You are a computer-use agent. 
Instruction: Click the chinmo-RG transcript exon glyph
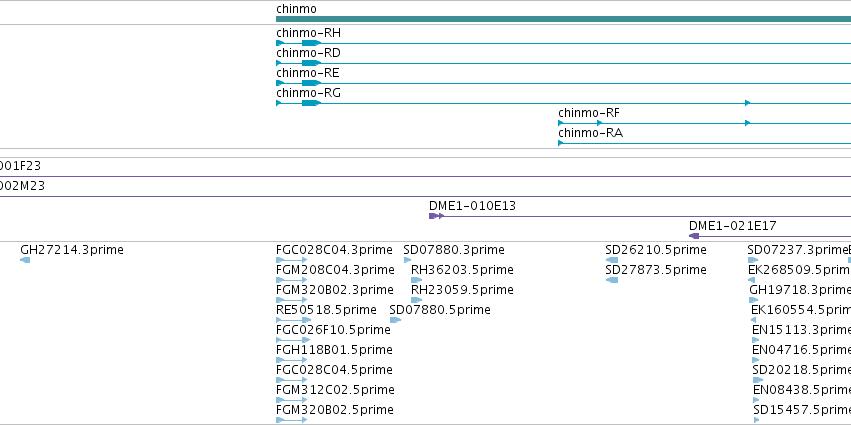click(312, 103)
